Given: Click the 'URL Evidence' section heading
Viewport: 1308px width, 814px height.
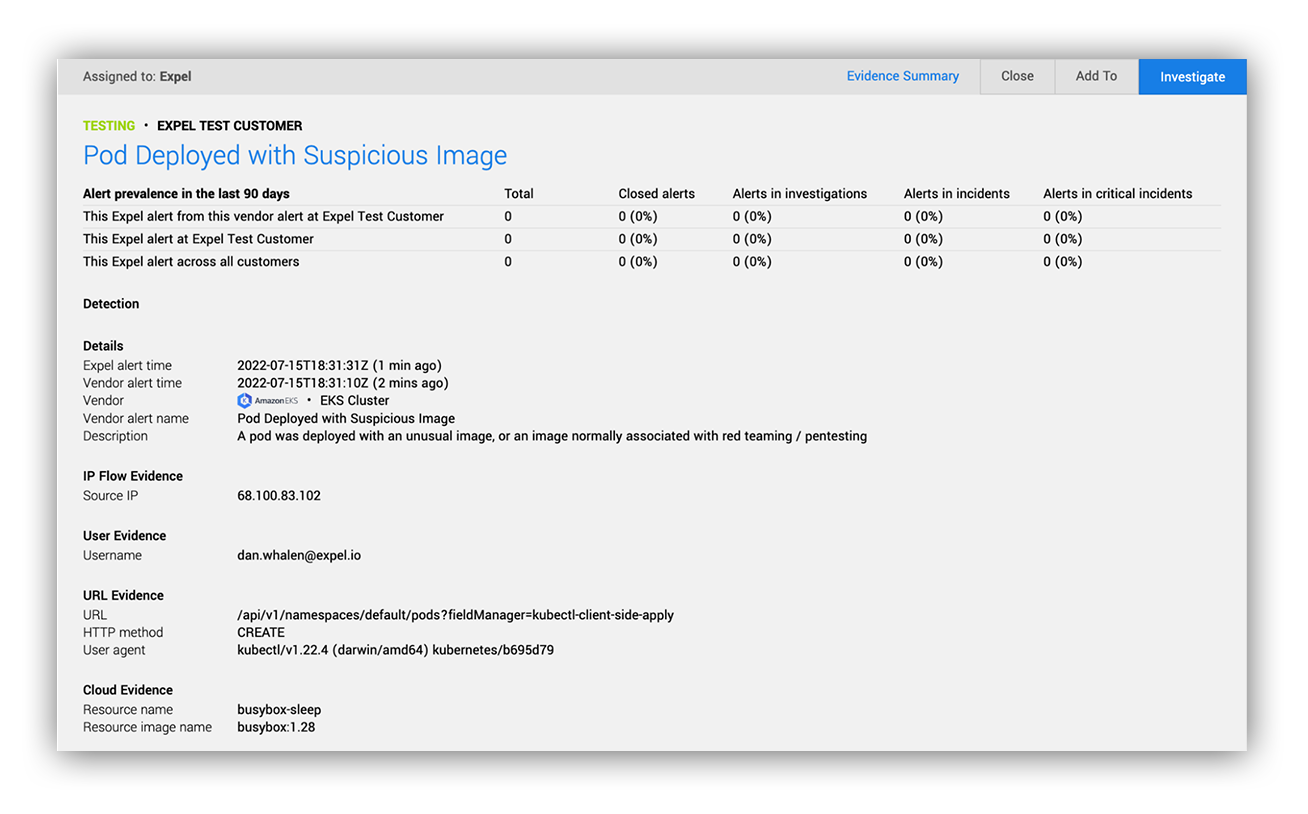Looking at the screenshot, I should tap(123, 595).
